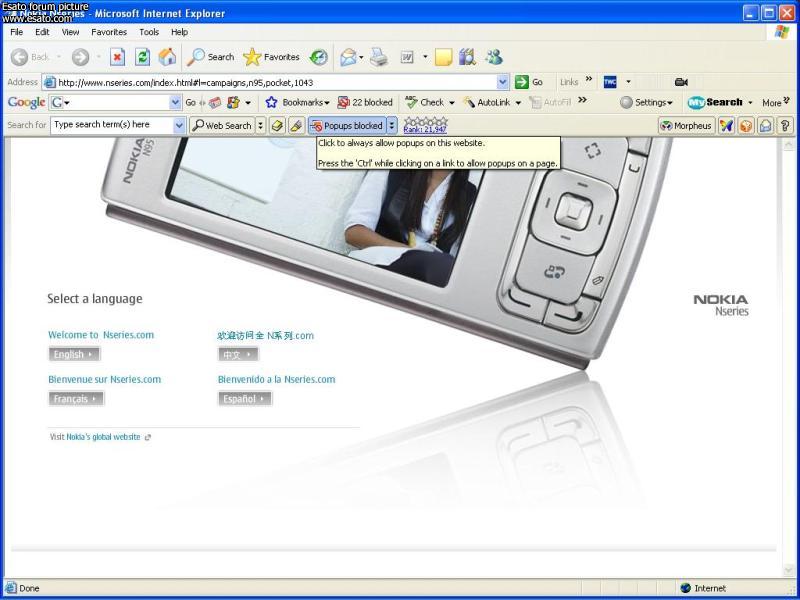Stop page loading with red X icon

pyautogui.click(x=117, y=57)
